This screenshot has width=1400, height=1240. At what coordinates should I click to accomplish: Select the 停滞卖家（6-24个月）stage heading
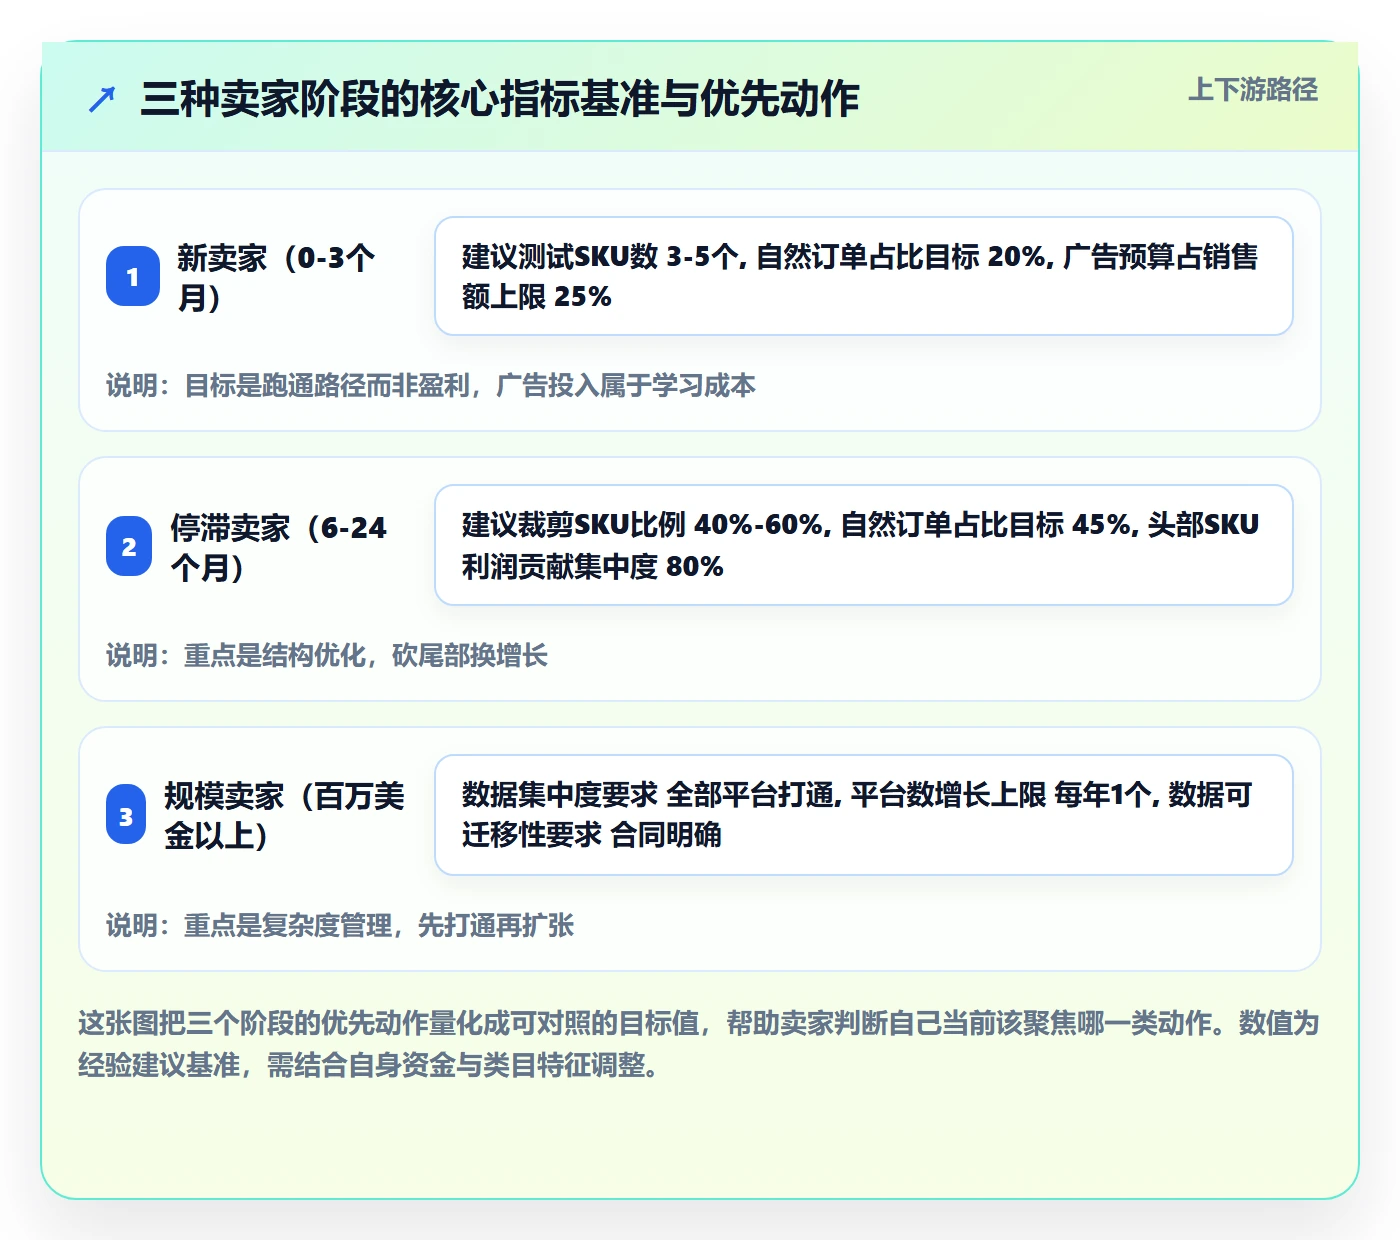pos(278,547)
